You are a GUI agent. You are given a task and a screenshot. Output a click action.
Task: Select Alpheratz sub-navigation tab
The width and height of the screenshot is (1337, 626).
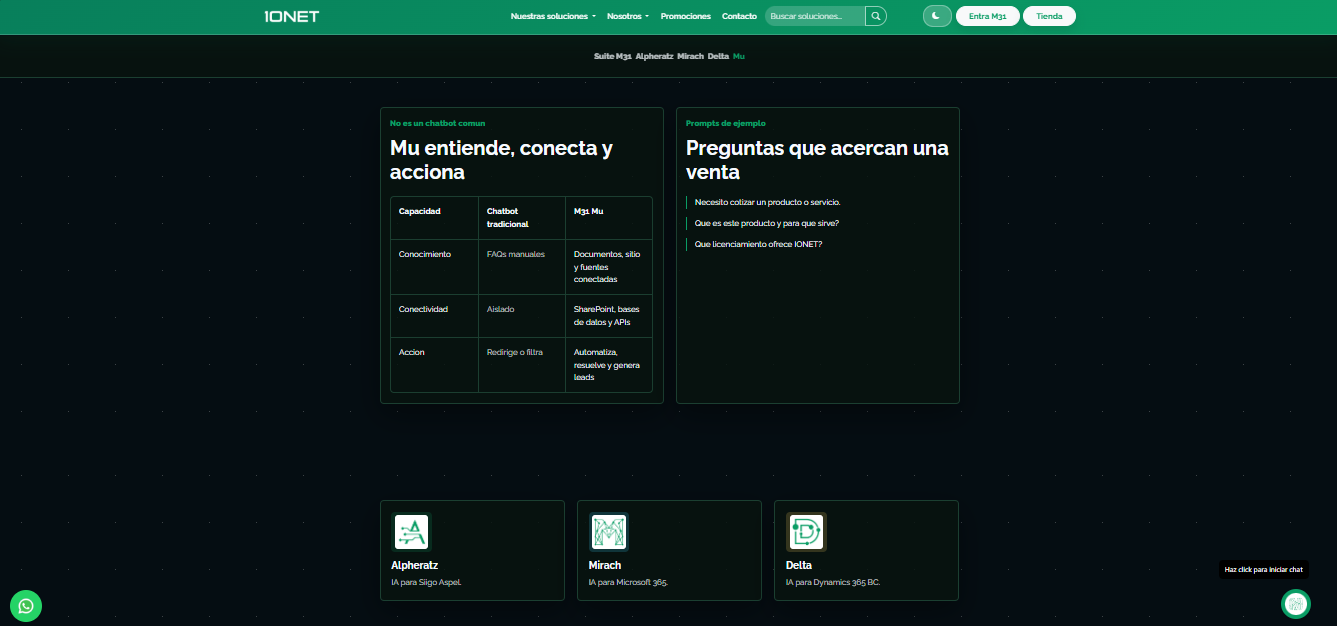click(x=654, y=56)
